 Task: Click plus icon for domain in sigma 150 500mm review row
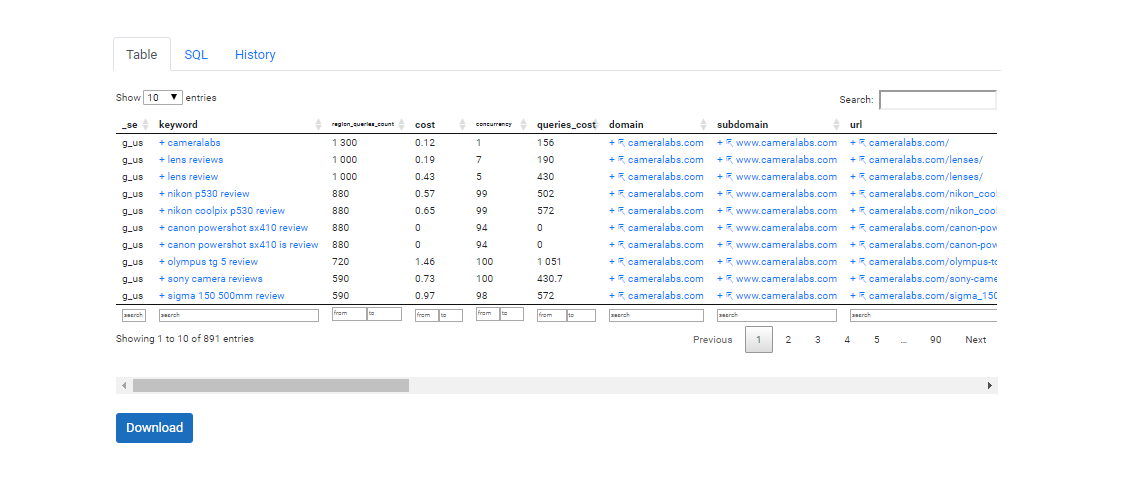pyautogui.click(x=612, y=296)
